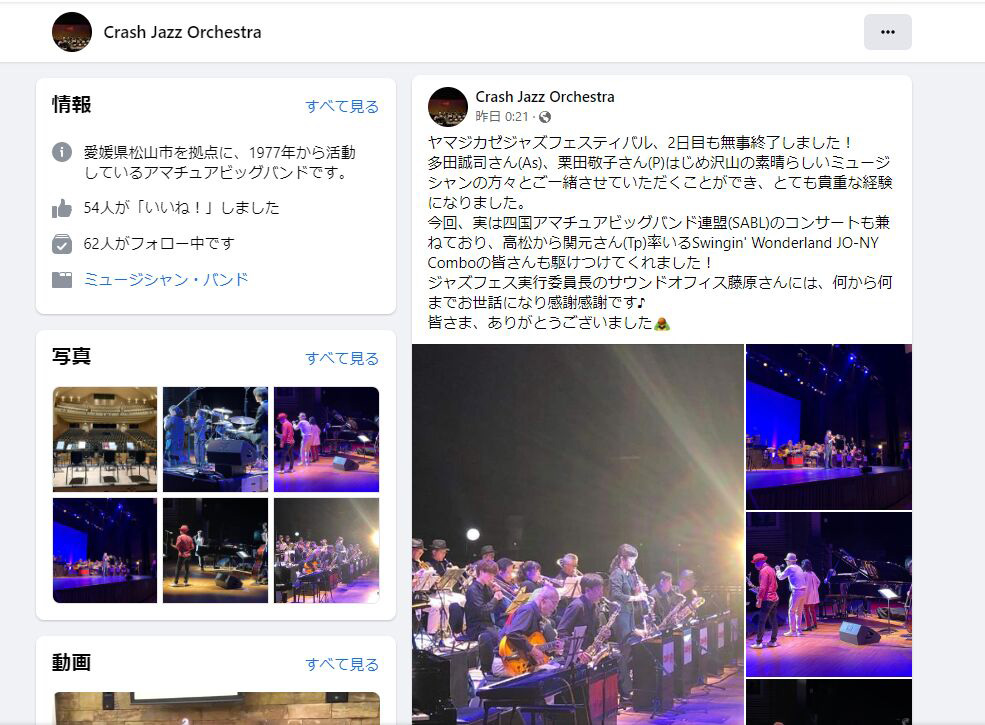
Task: Open the red-jacket singer thumbnail in bottom row
Action: click(215, 550)
